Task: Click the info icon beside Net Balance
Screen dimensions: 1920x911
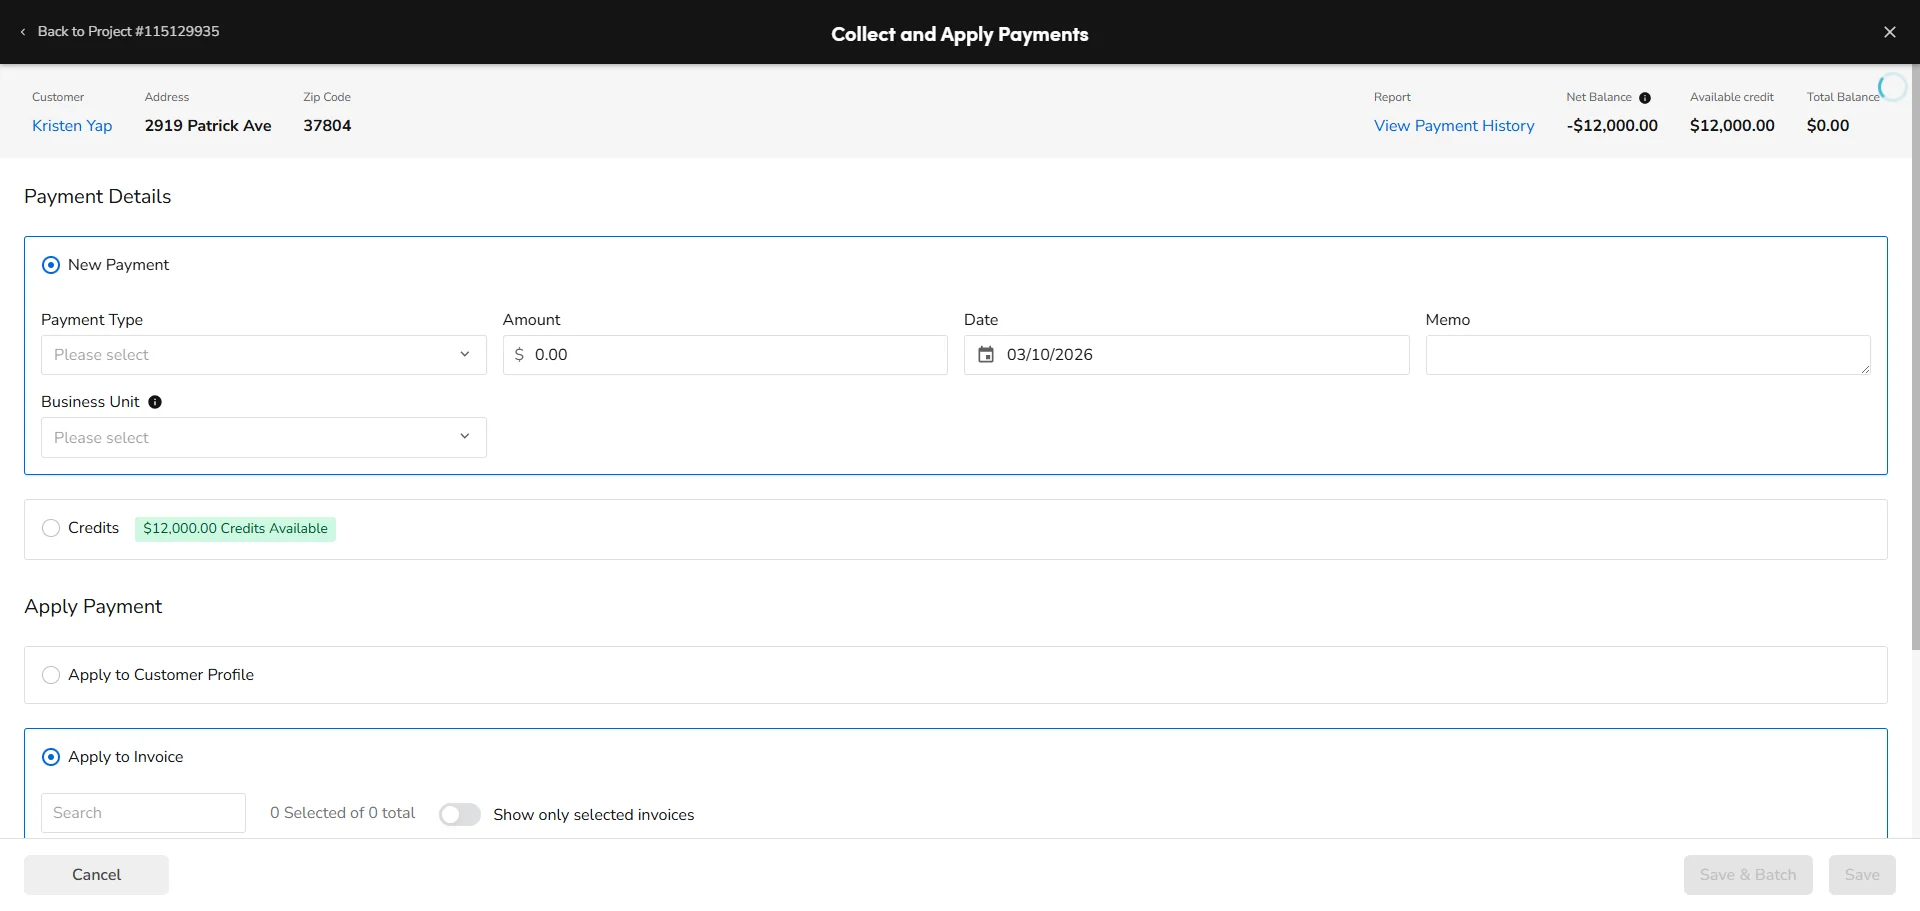Action: [x=1645, y=97]
